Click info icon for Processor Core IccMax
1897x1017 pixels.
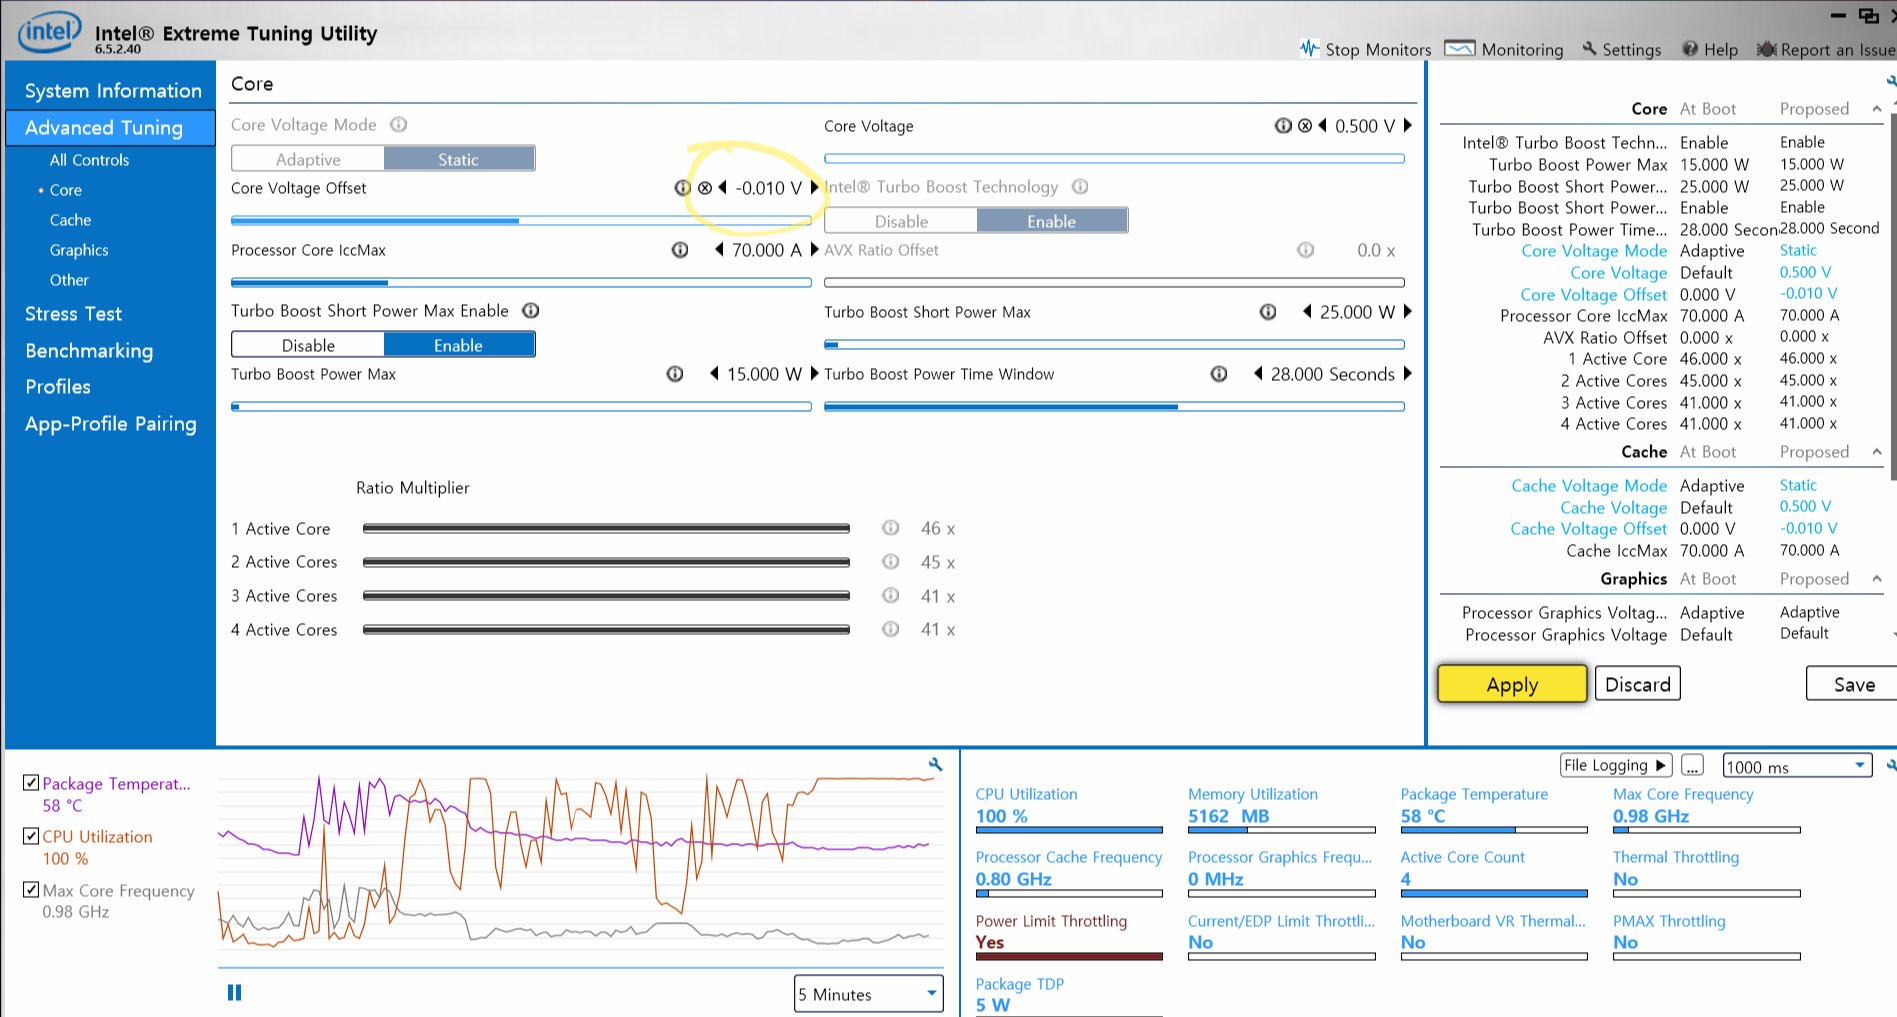click(x=680, y=250)
